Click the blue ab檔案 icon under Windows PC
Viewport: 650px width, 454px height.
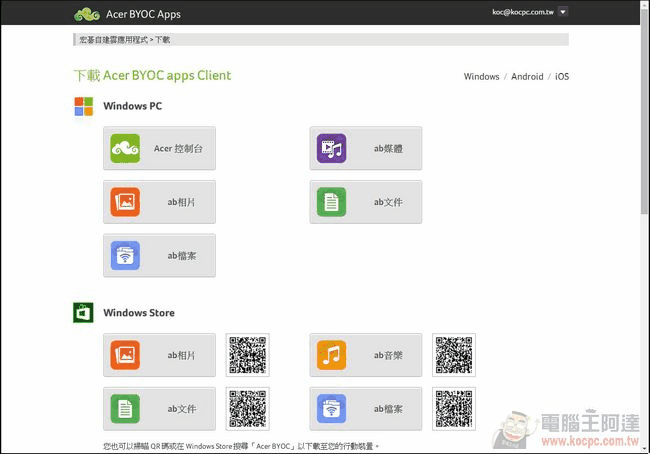pyautogui.click(x=125, y=256)
